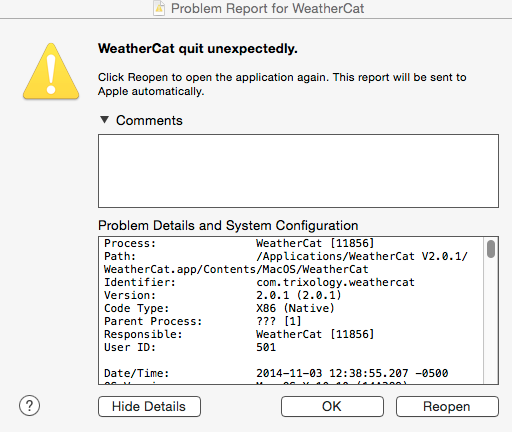Click 'WeatherCat.app/Contents/MacOS/WeatherCat' path line

[236, 269]
